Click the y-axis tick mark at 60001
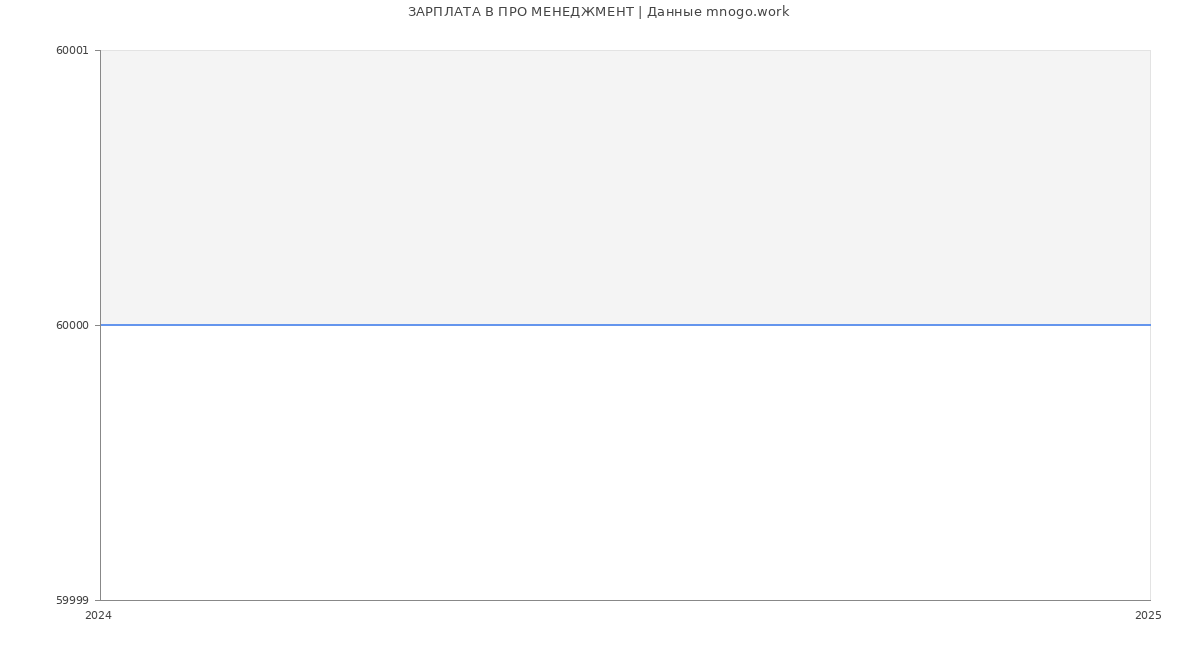Screen dimensions: 1200x650 tap(97, 50)
